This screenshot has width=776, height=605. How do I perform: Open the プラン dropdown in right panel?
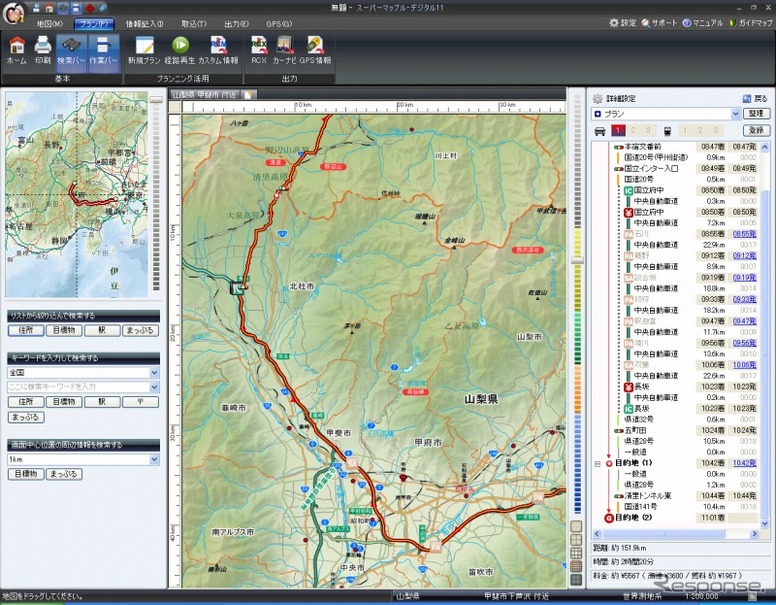tap(735, 114)
